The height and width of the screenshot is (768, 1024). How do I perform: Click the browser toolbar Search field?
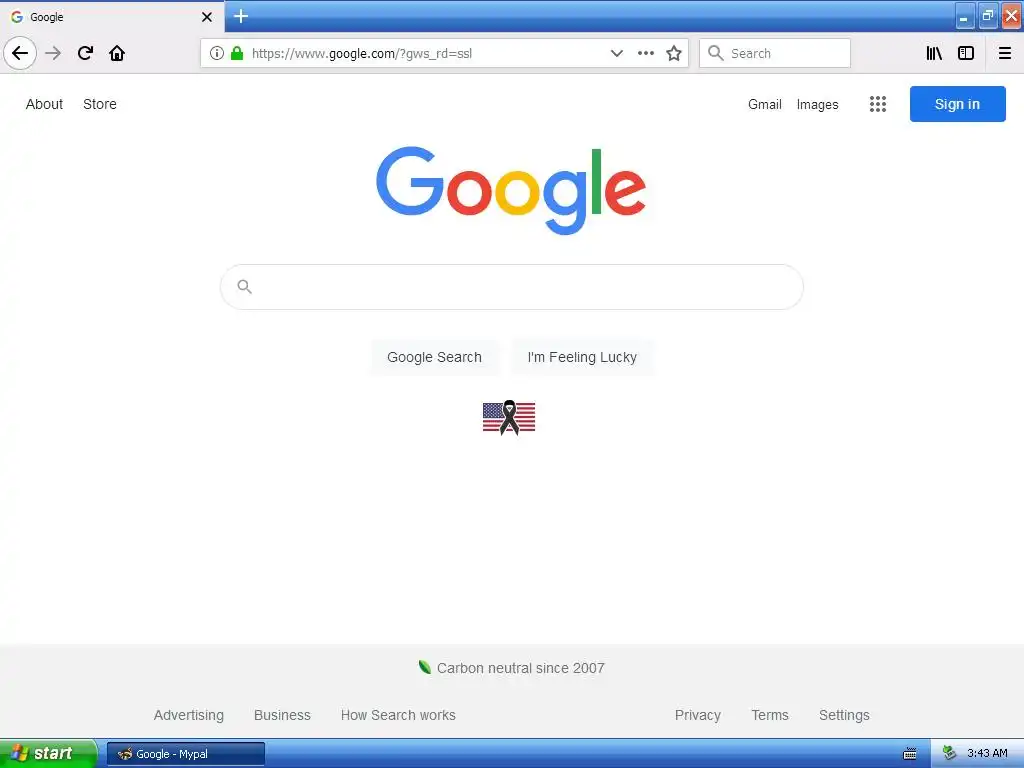coord(775,53)
